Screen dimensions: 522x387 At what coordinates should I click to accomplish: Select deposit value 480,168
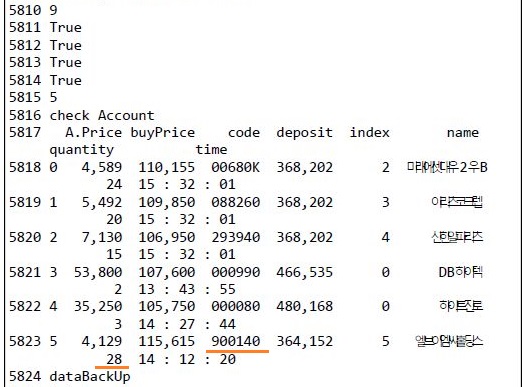point(305,306)
